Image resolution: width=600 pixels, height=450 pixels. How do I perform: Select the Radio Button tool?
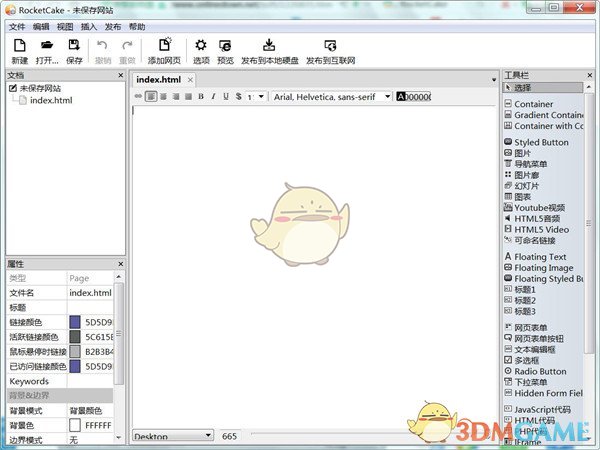(x=535, y=371)
